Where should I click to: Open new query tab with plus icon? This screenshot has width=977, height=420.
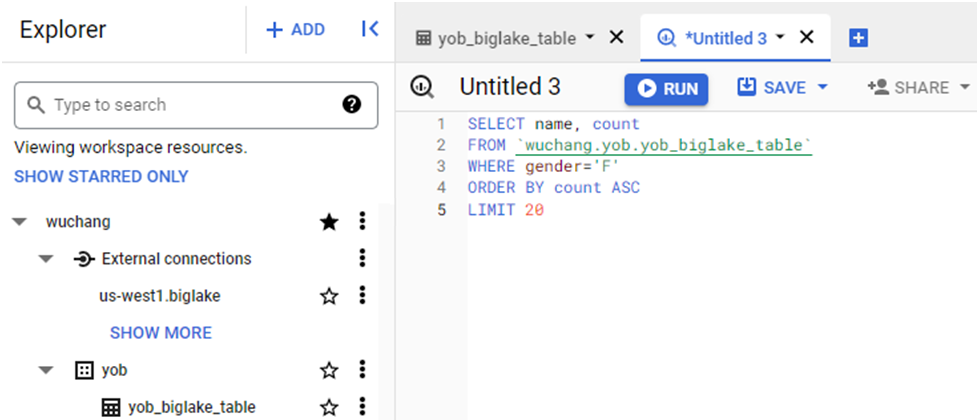tap(857, 38)
